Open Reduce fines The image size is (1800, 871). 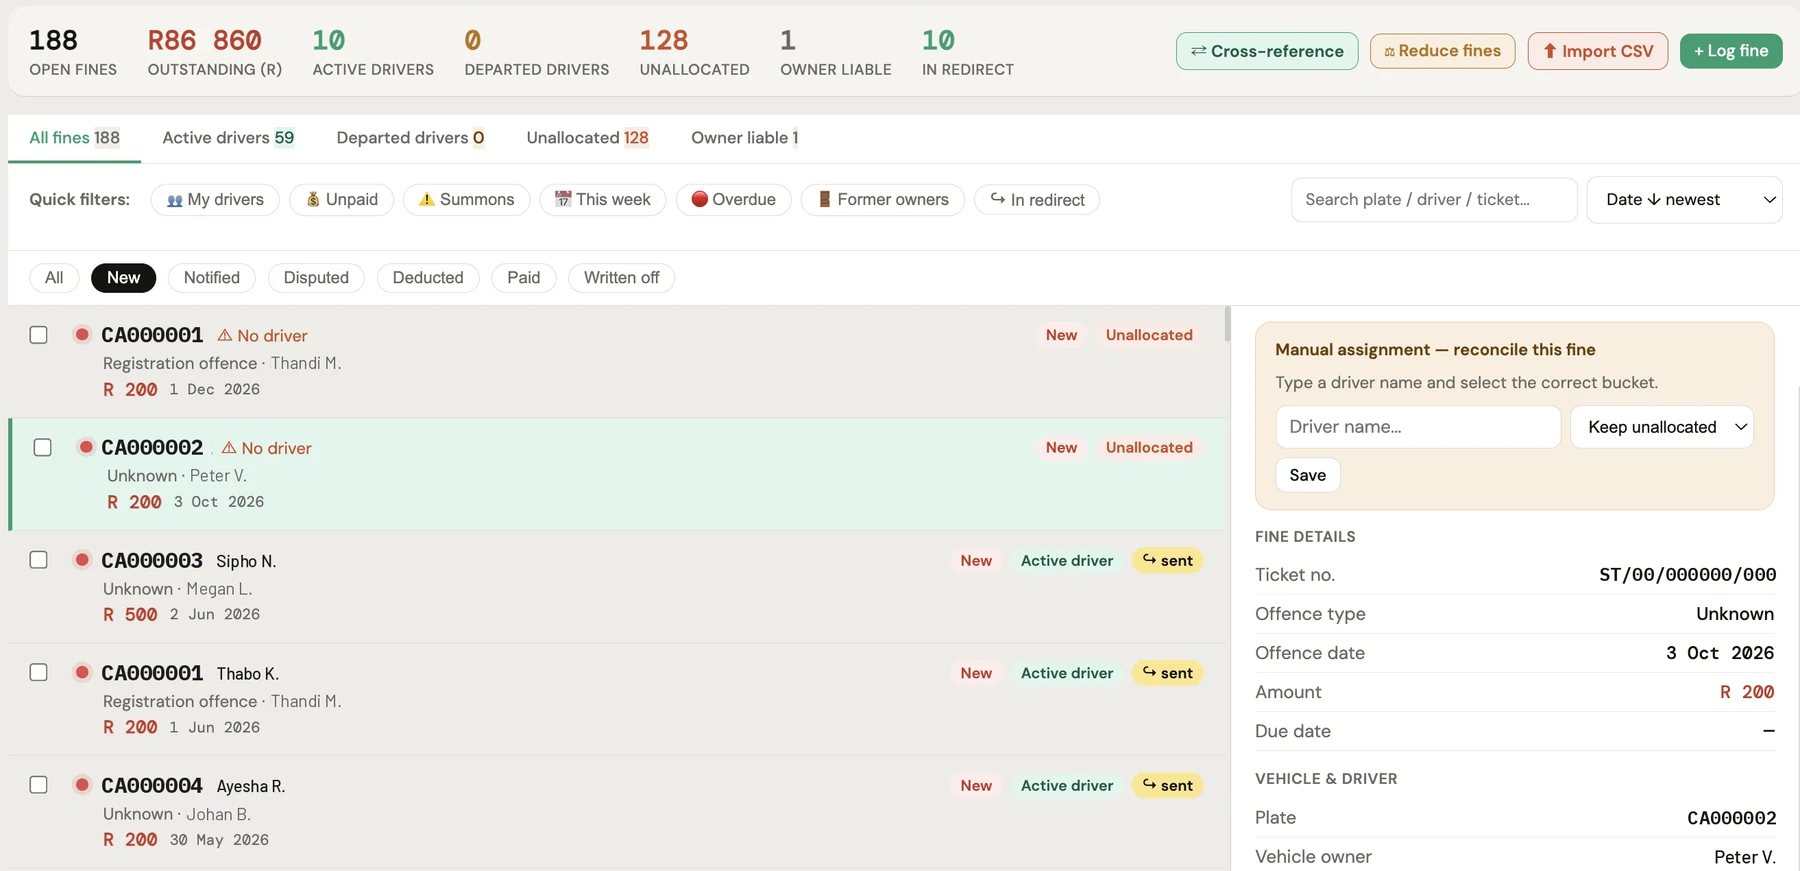1442,51
